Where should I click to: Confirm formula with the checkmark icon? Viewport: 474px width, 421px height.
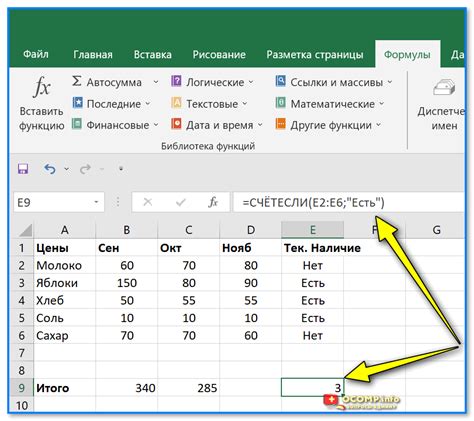pyautogui.click(x=181, y=202)
